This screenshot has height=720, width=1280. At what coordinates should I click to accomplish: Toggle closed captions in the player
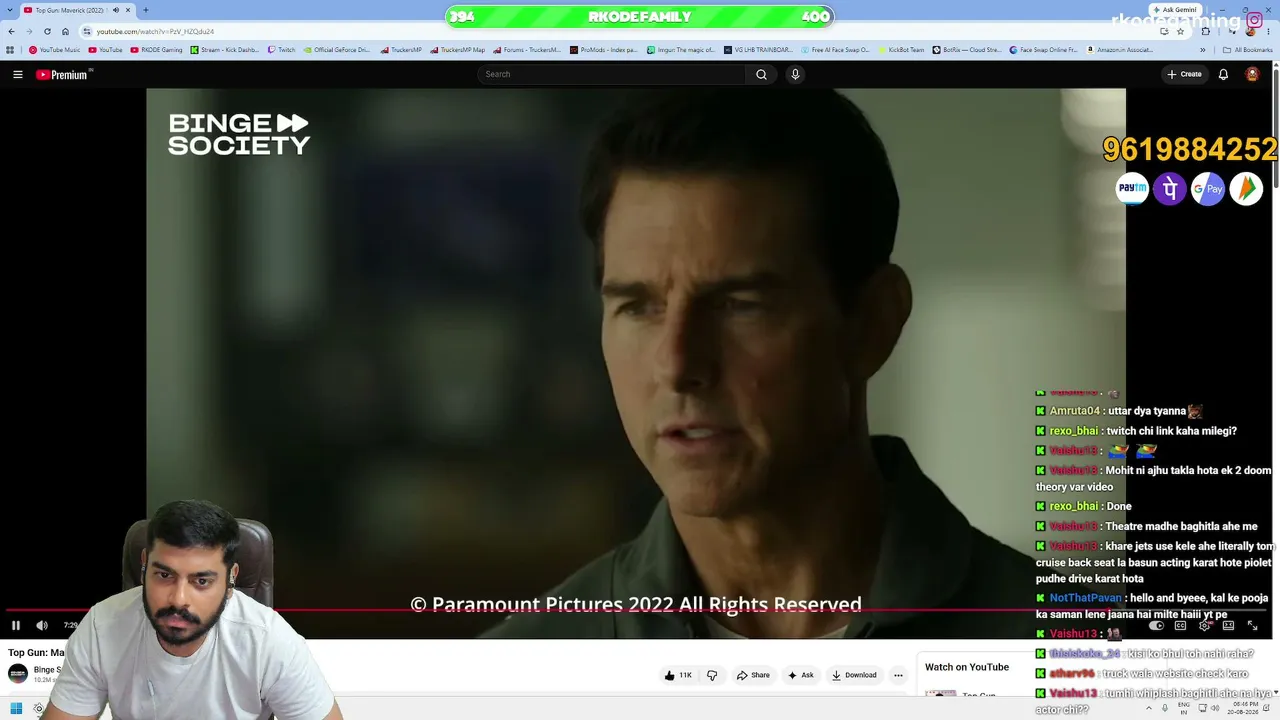point(1180,626)
